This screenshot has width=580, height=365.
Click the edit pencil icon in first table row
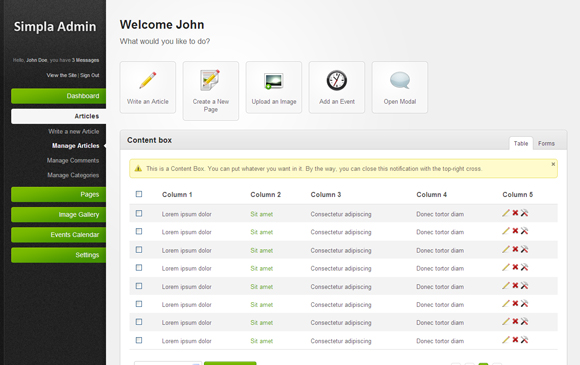coord(506,213)
